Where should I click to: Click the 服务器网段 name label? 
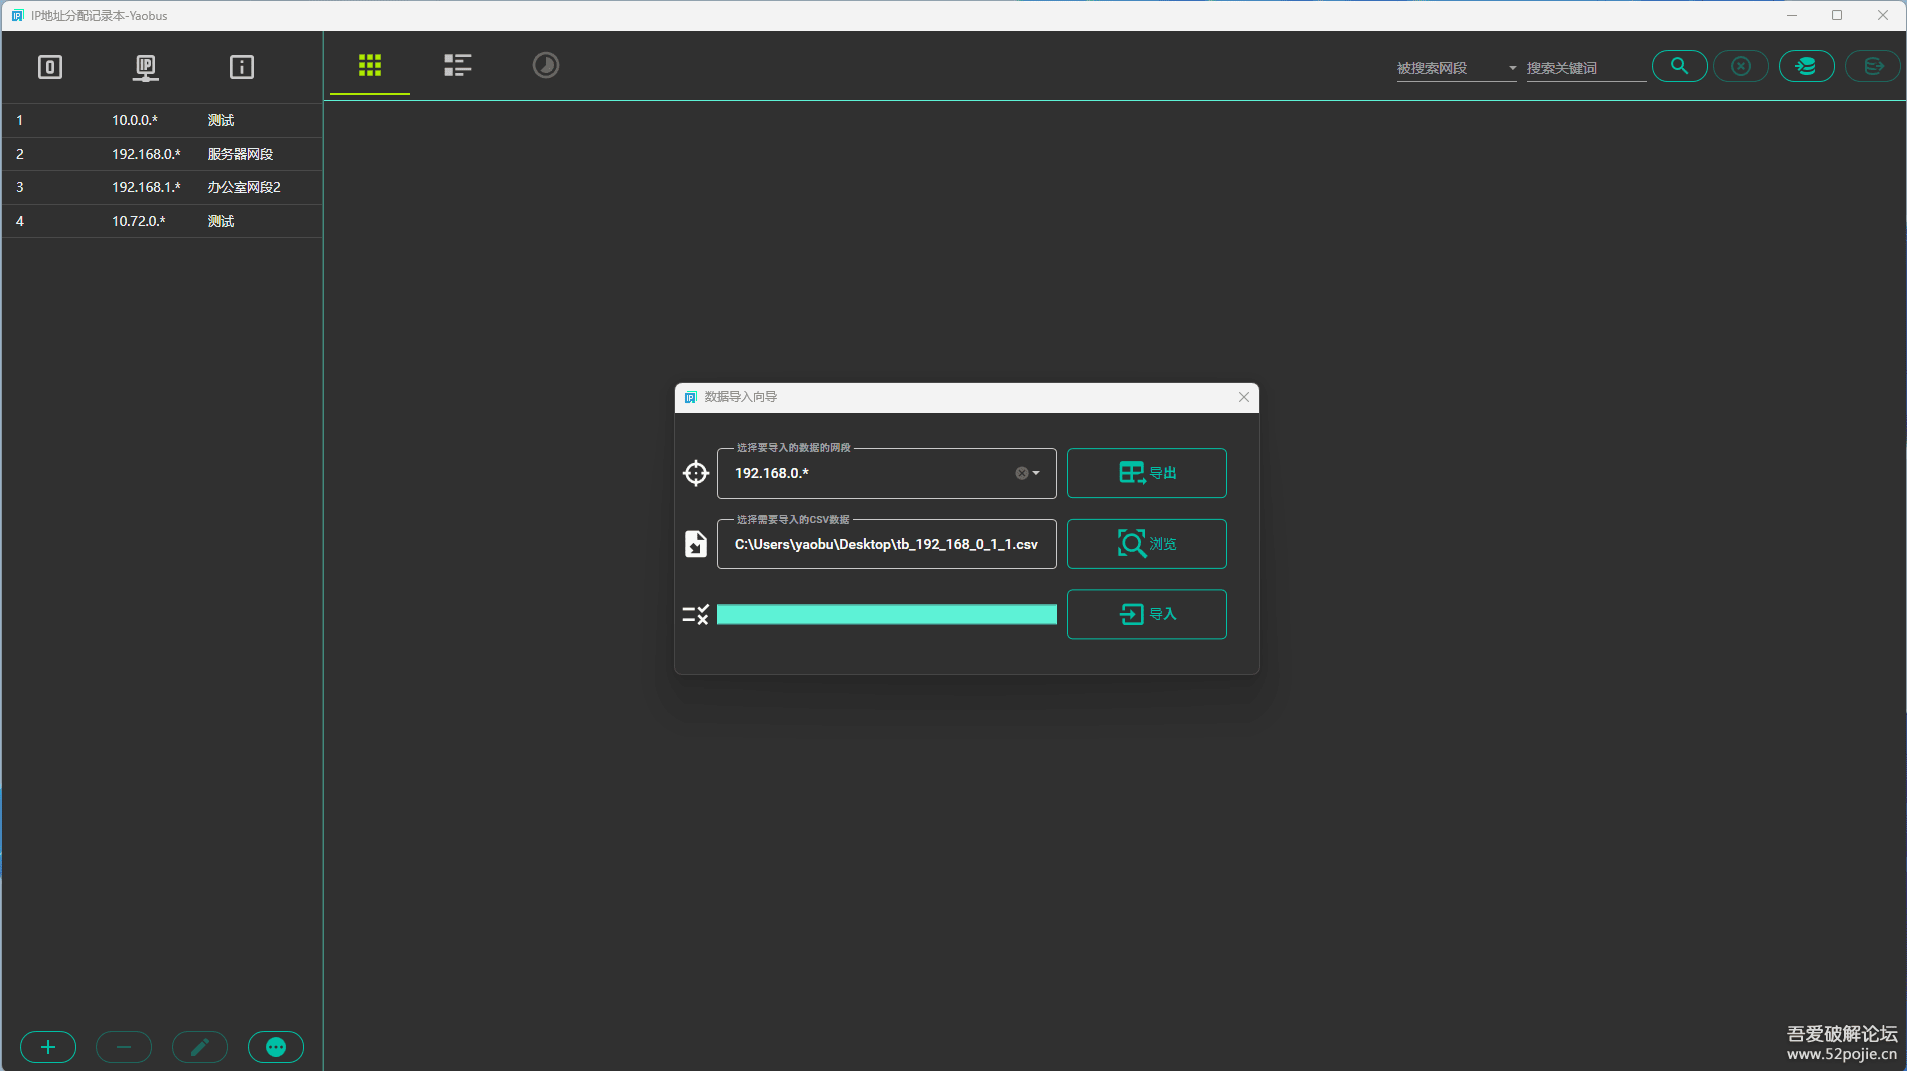click(x=240, y=154)
